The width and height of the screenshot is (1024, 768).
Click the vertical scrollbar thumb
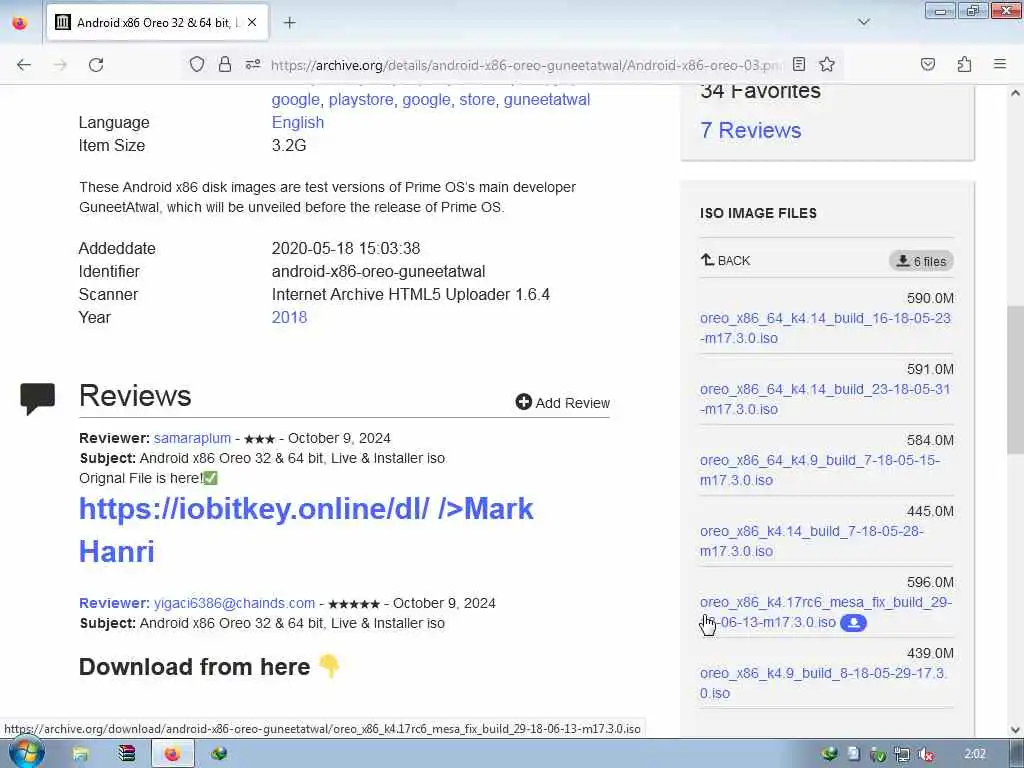(1015, 379)
